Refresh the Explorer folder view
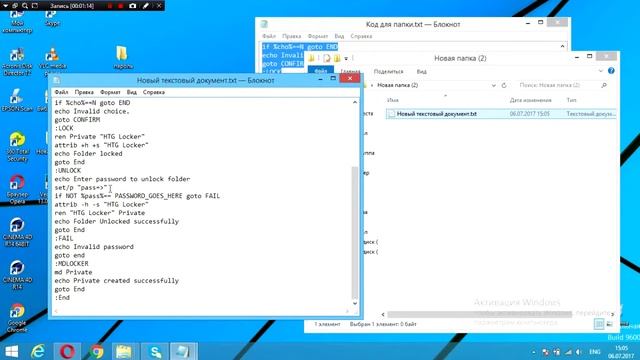The height and width of the screenshot is (360, 640). (504, 85)
